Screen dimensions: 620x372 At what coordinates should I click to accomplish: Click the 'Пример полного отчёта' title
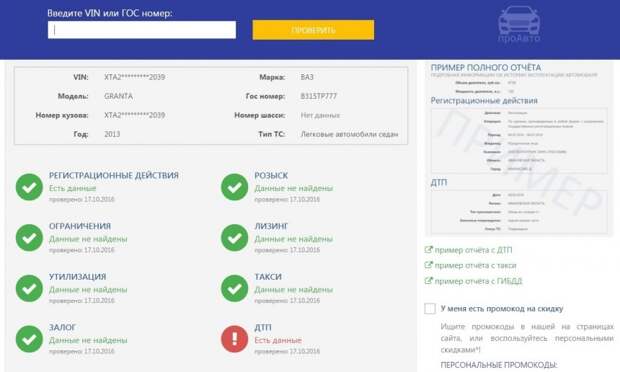coord(486,68)
